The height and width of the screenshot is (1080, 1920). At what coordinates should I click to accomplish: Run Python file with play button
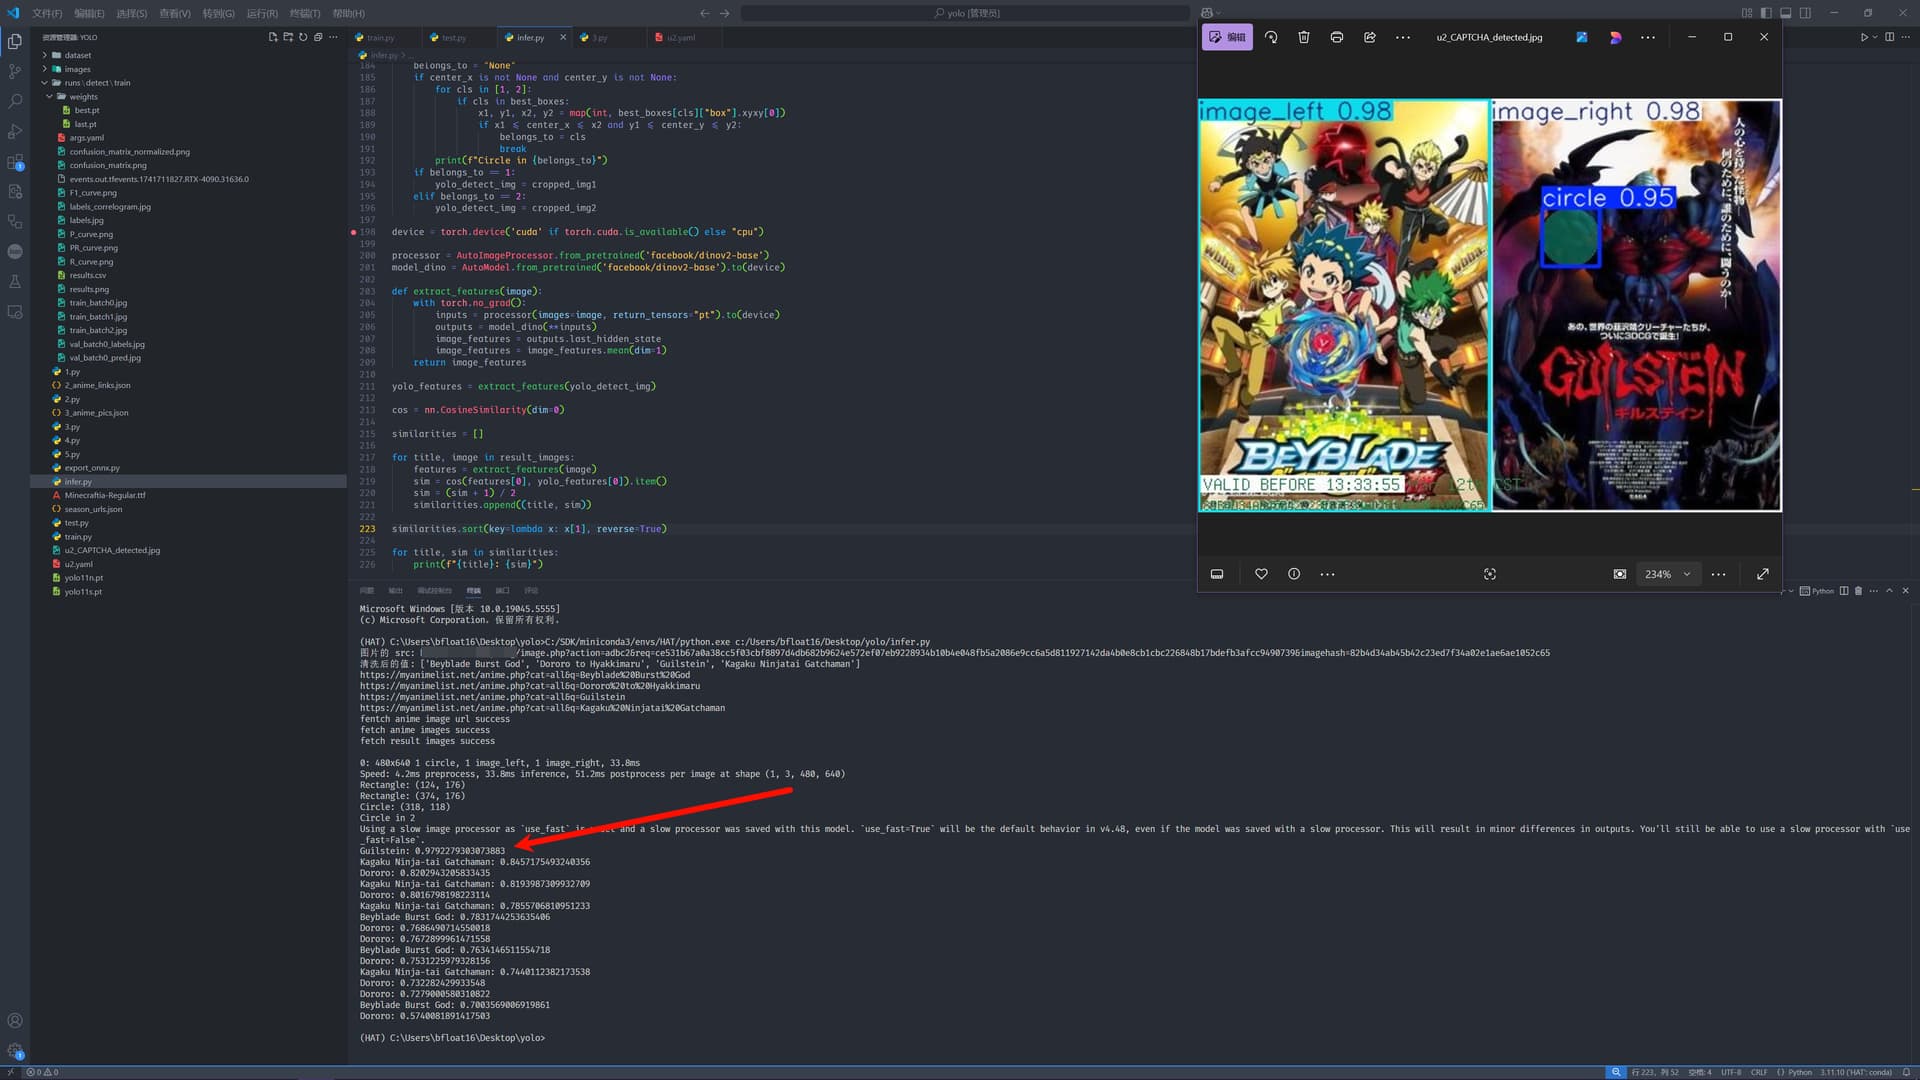pos(1864,37)
